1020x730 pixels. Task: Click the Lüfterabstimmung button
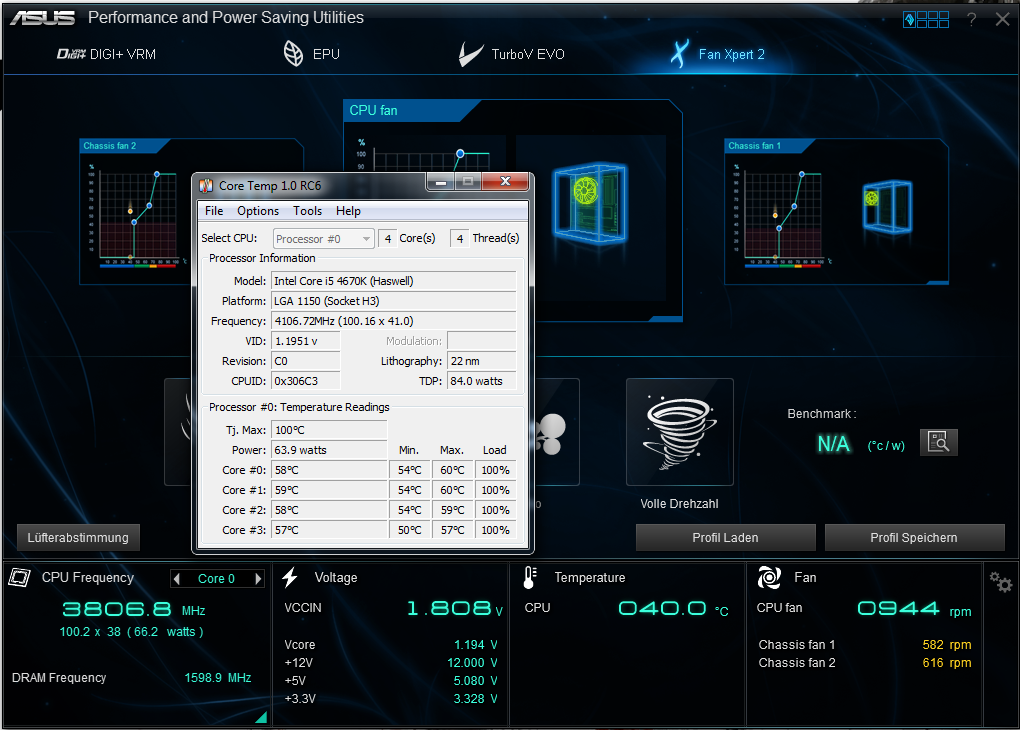point(78,537)
